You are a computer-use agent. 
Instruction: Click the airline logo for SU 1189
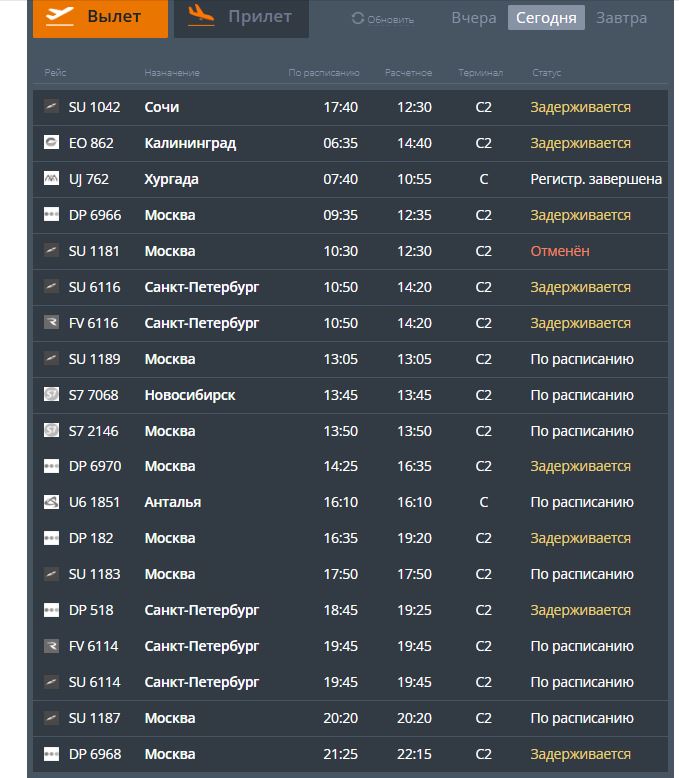(x=51, y=358)
